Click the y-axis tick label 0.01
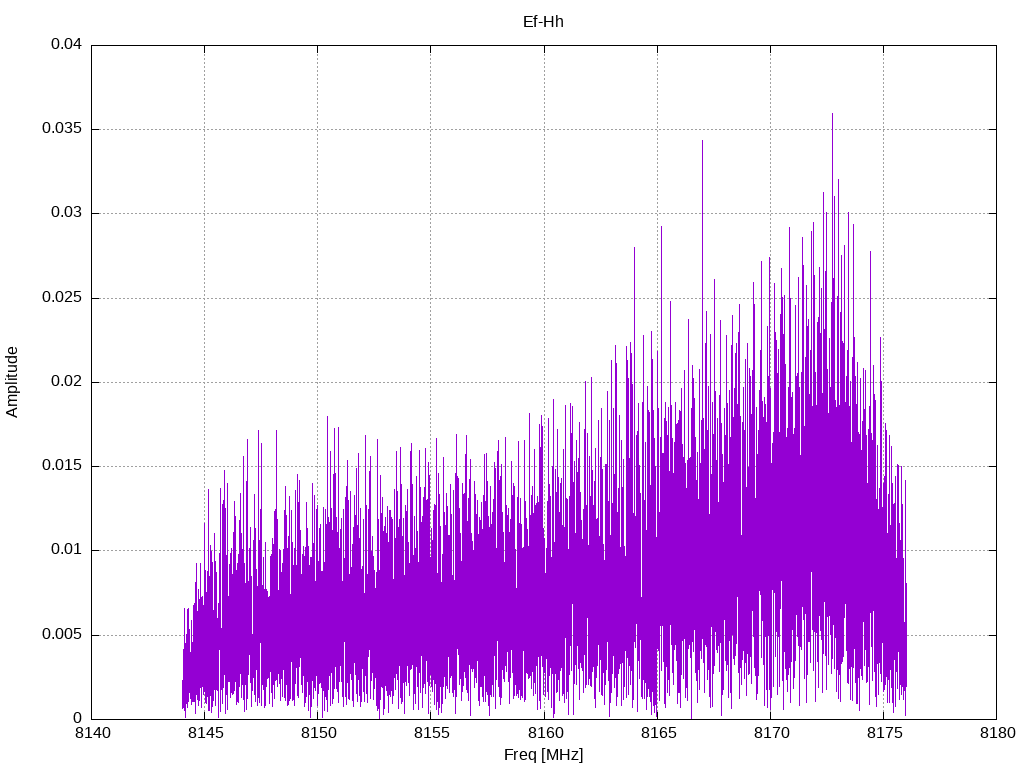This screenshot has width=1024, height=768. click(x=67, y=550)
